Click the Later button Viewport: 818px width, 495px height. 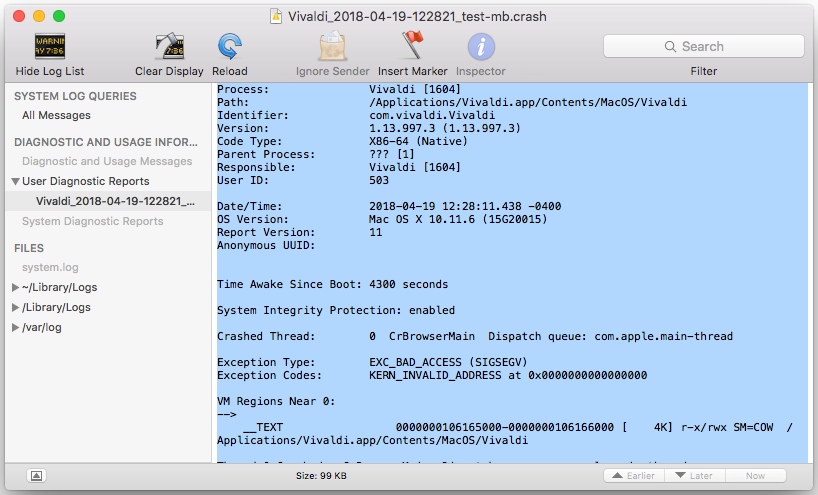694,476
